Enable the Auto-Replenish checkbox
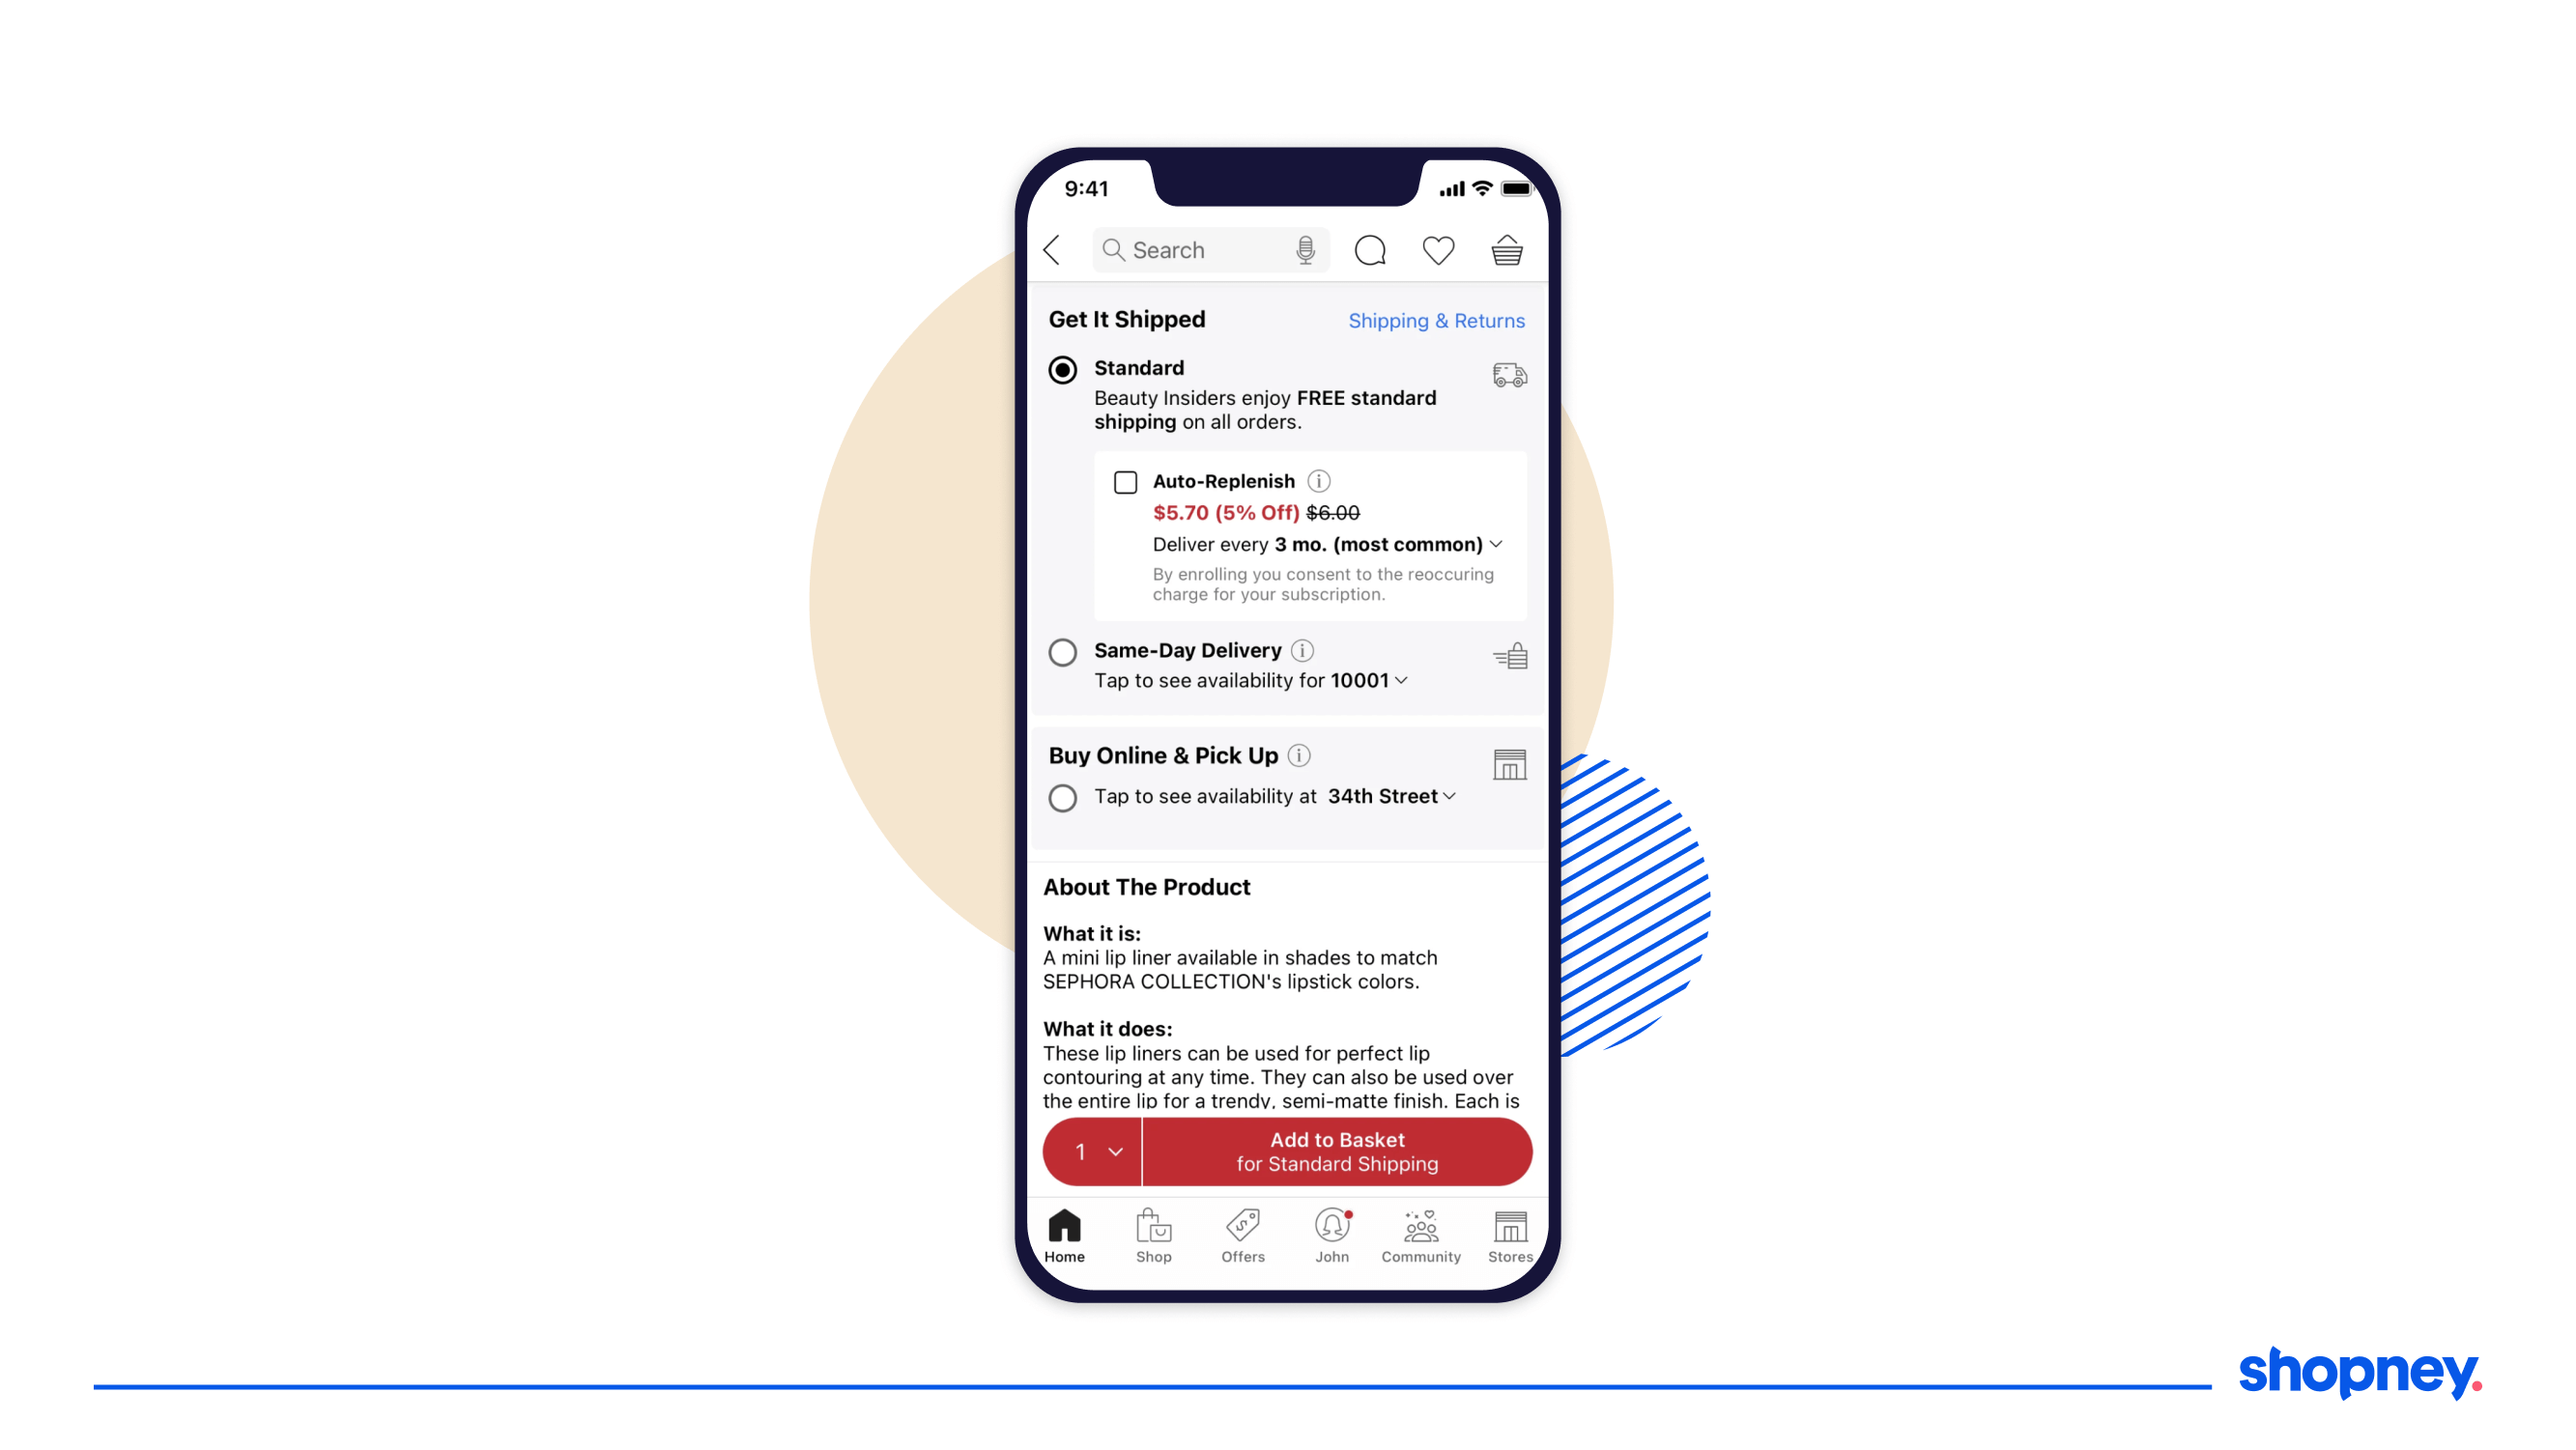Screen dimensions: 2576x1450 pyautogui.click(x=1124, y=481)
